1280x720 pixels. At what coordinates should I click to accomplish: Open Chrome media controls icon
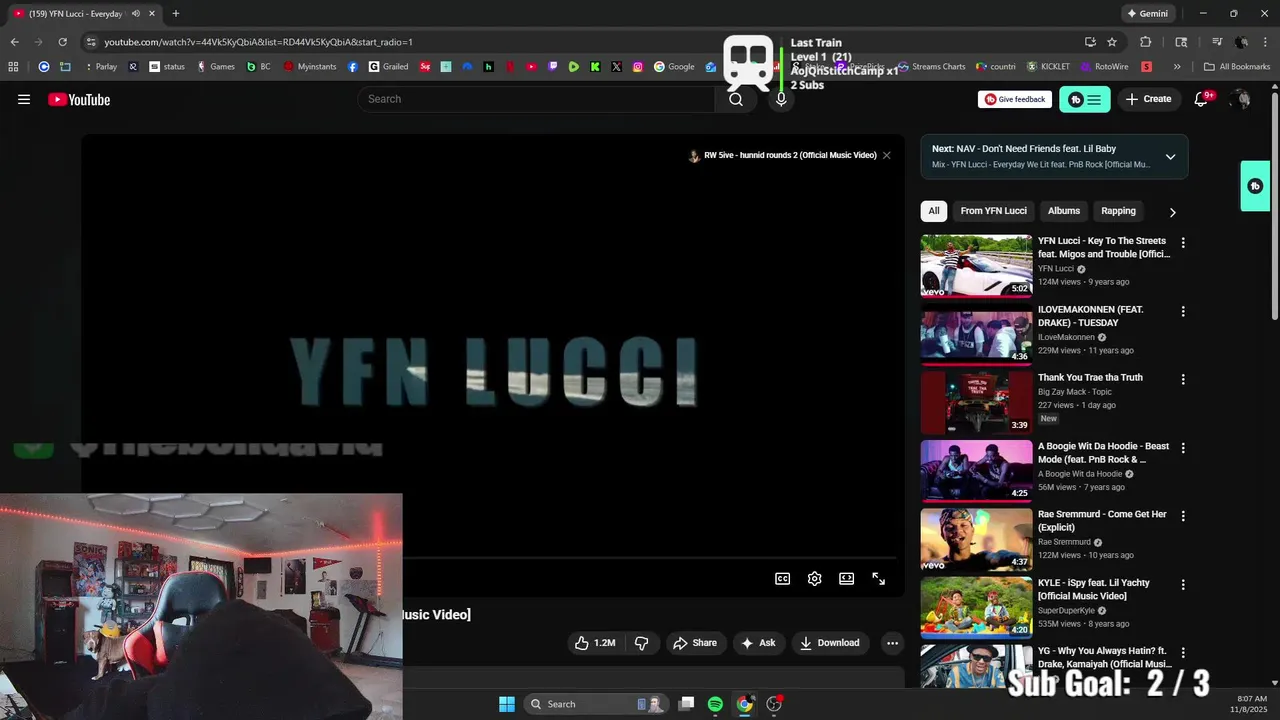(1217, 42)
